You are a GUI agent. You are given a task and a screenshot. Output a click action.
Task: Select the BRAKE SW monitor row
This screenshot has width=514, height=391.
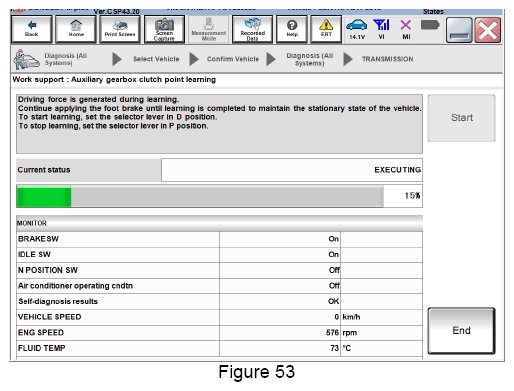pos(219,239)
